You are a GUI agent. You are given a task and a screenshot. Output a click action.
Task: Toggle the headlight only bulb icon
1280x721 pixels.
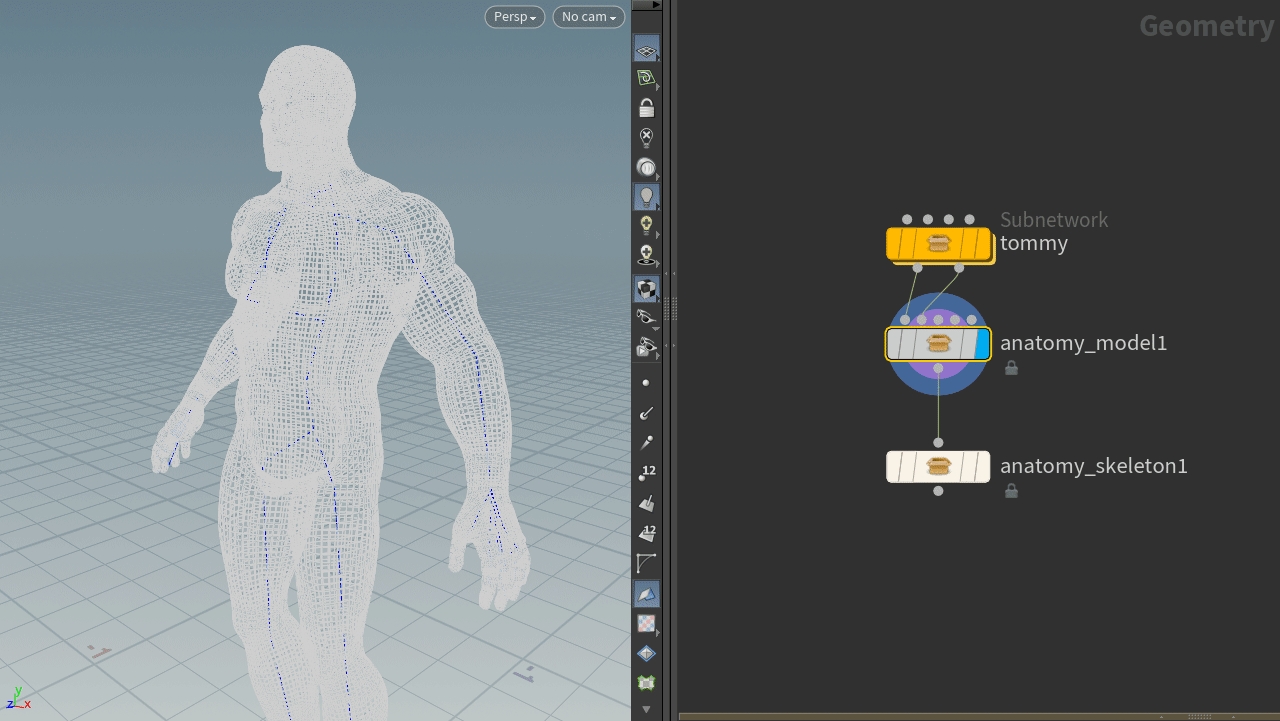pyautogui.click(x=646, y=196)
